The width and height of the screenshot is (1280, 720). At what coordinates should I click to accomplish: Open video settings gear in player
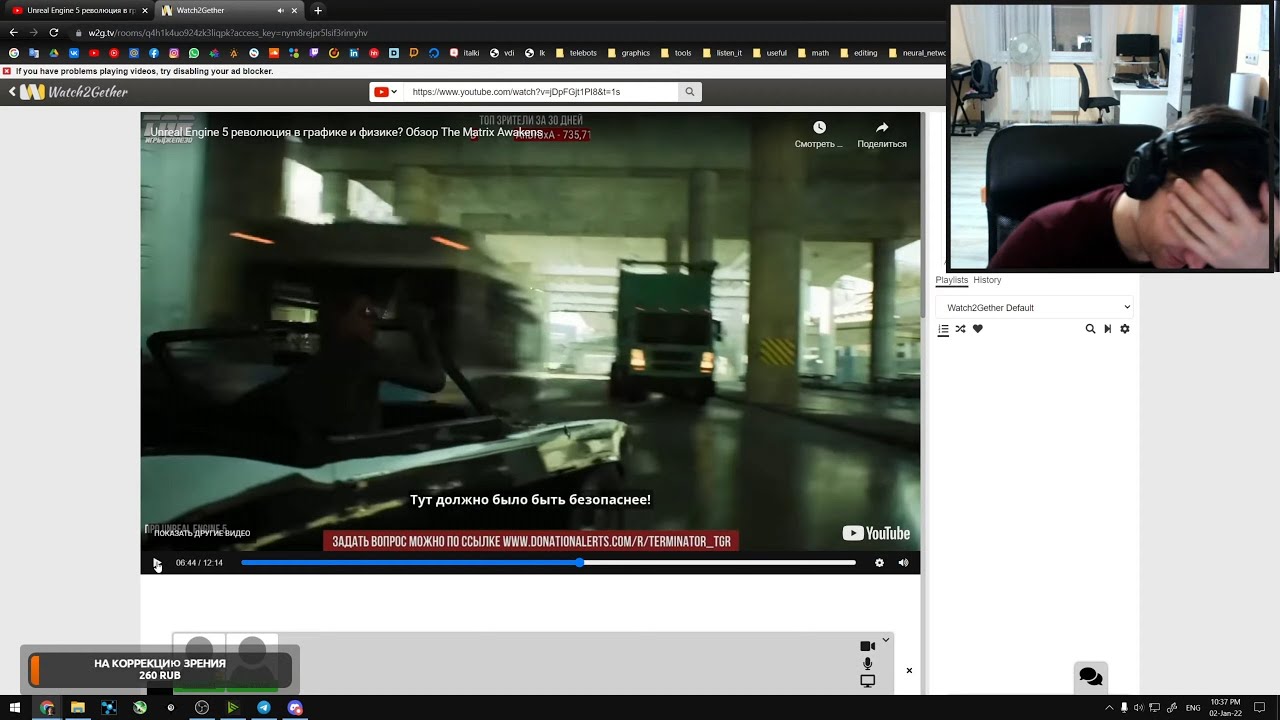(879, 563)
